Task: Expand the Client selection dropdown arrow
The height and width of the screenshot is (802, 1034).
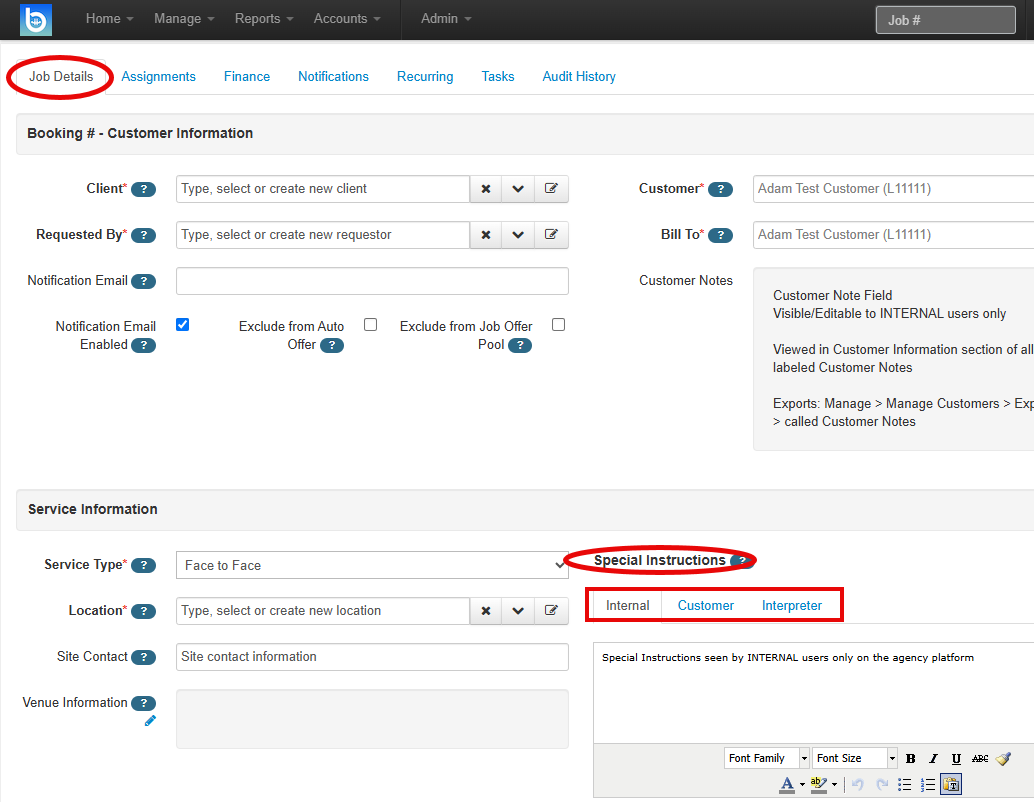Action: [518, 189]
